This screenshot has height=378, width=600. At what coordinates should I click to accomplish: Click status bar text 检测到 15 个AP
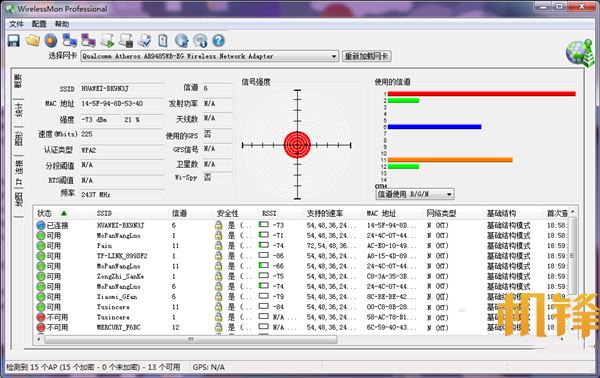point(93,367)
